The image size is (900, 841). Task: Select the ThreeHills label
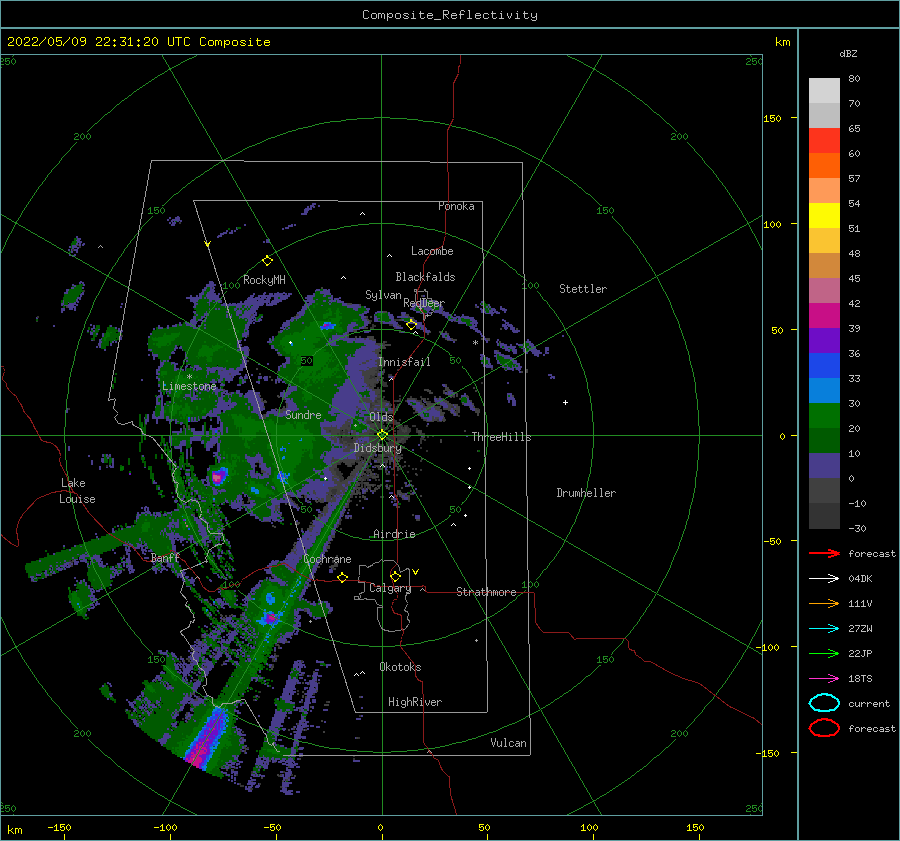pos(501,437)
